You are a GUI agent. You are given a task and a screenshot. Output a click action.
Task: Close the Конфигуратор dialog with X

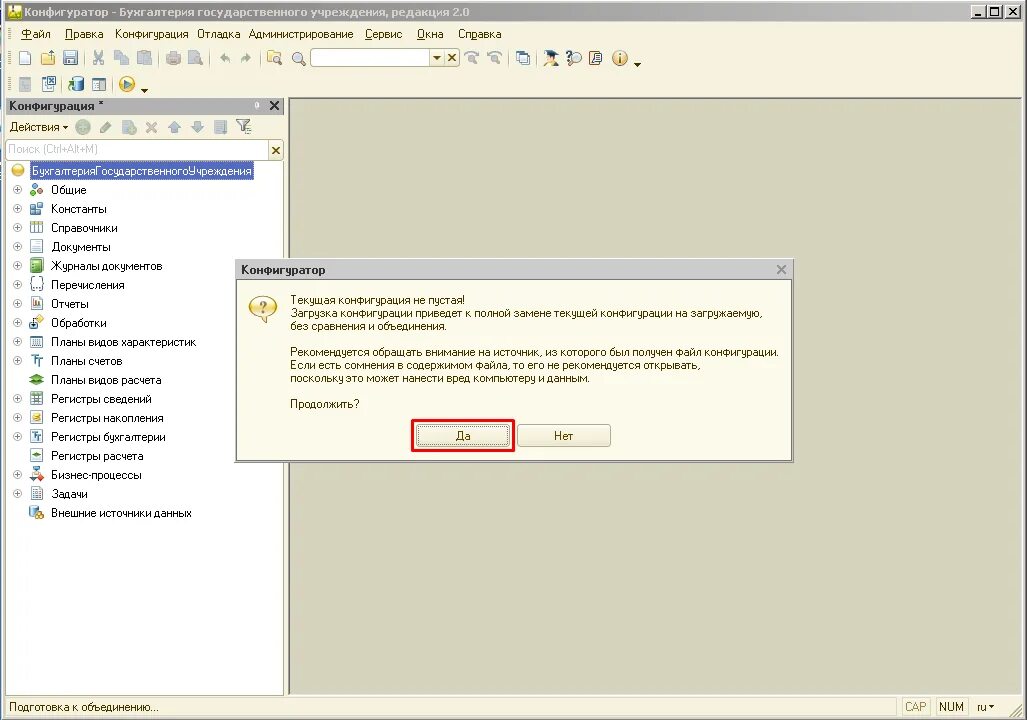tap(781, 269)
